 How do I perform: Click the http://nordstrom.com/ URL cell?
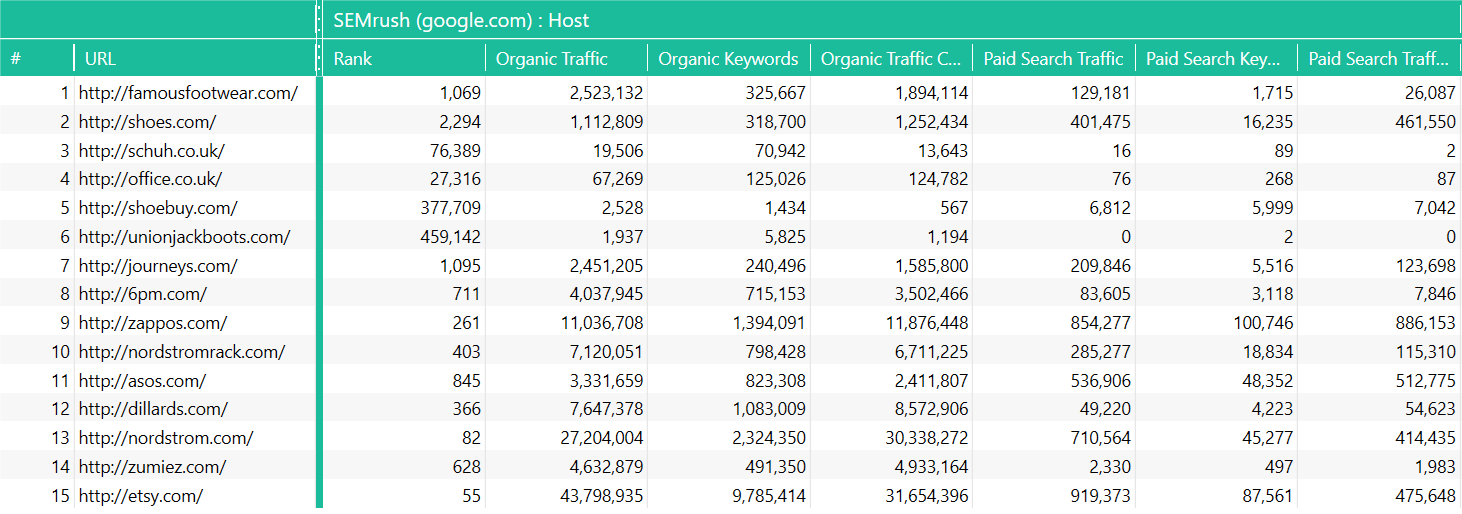coord(166,438)
